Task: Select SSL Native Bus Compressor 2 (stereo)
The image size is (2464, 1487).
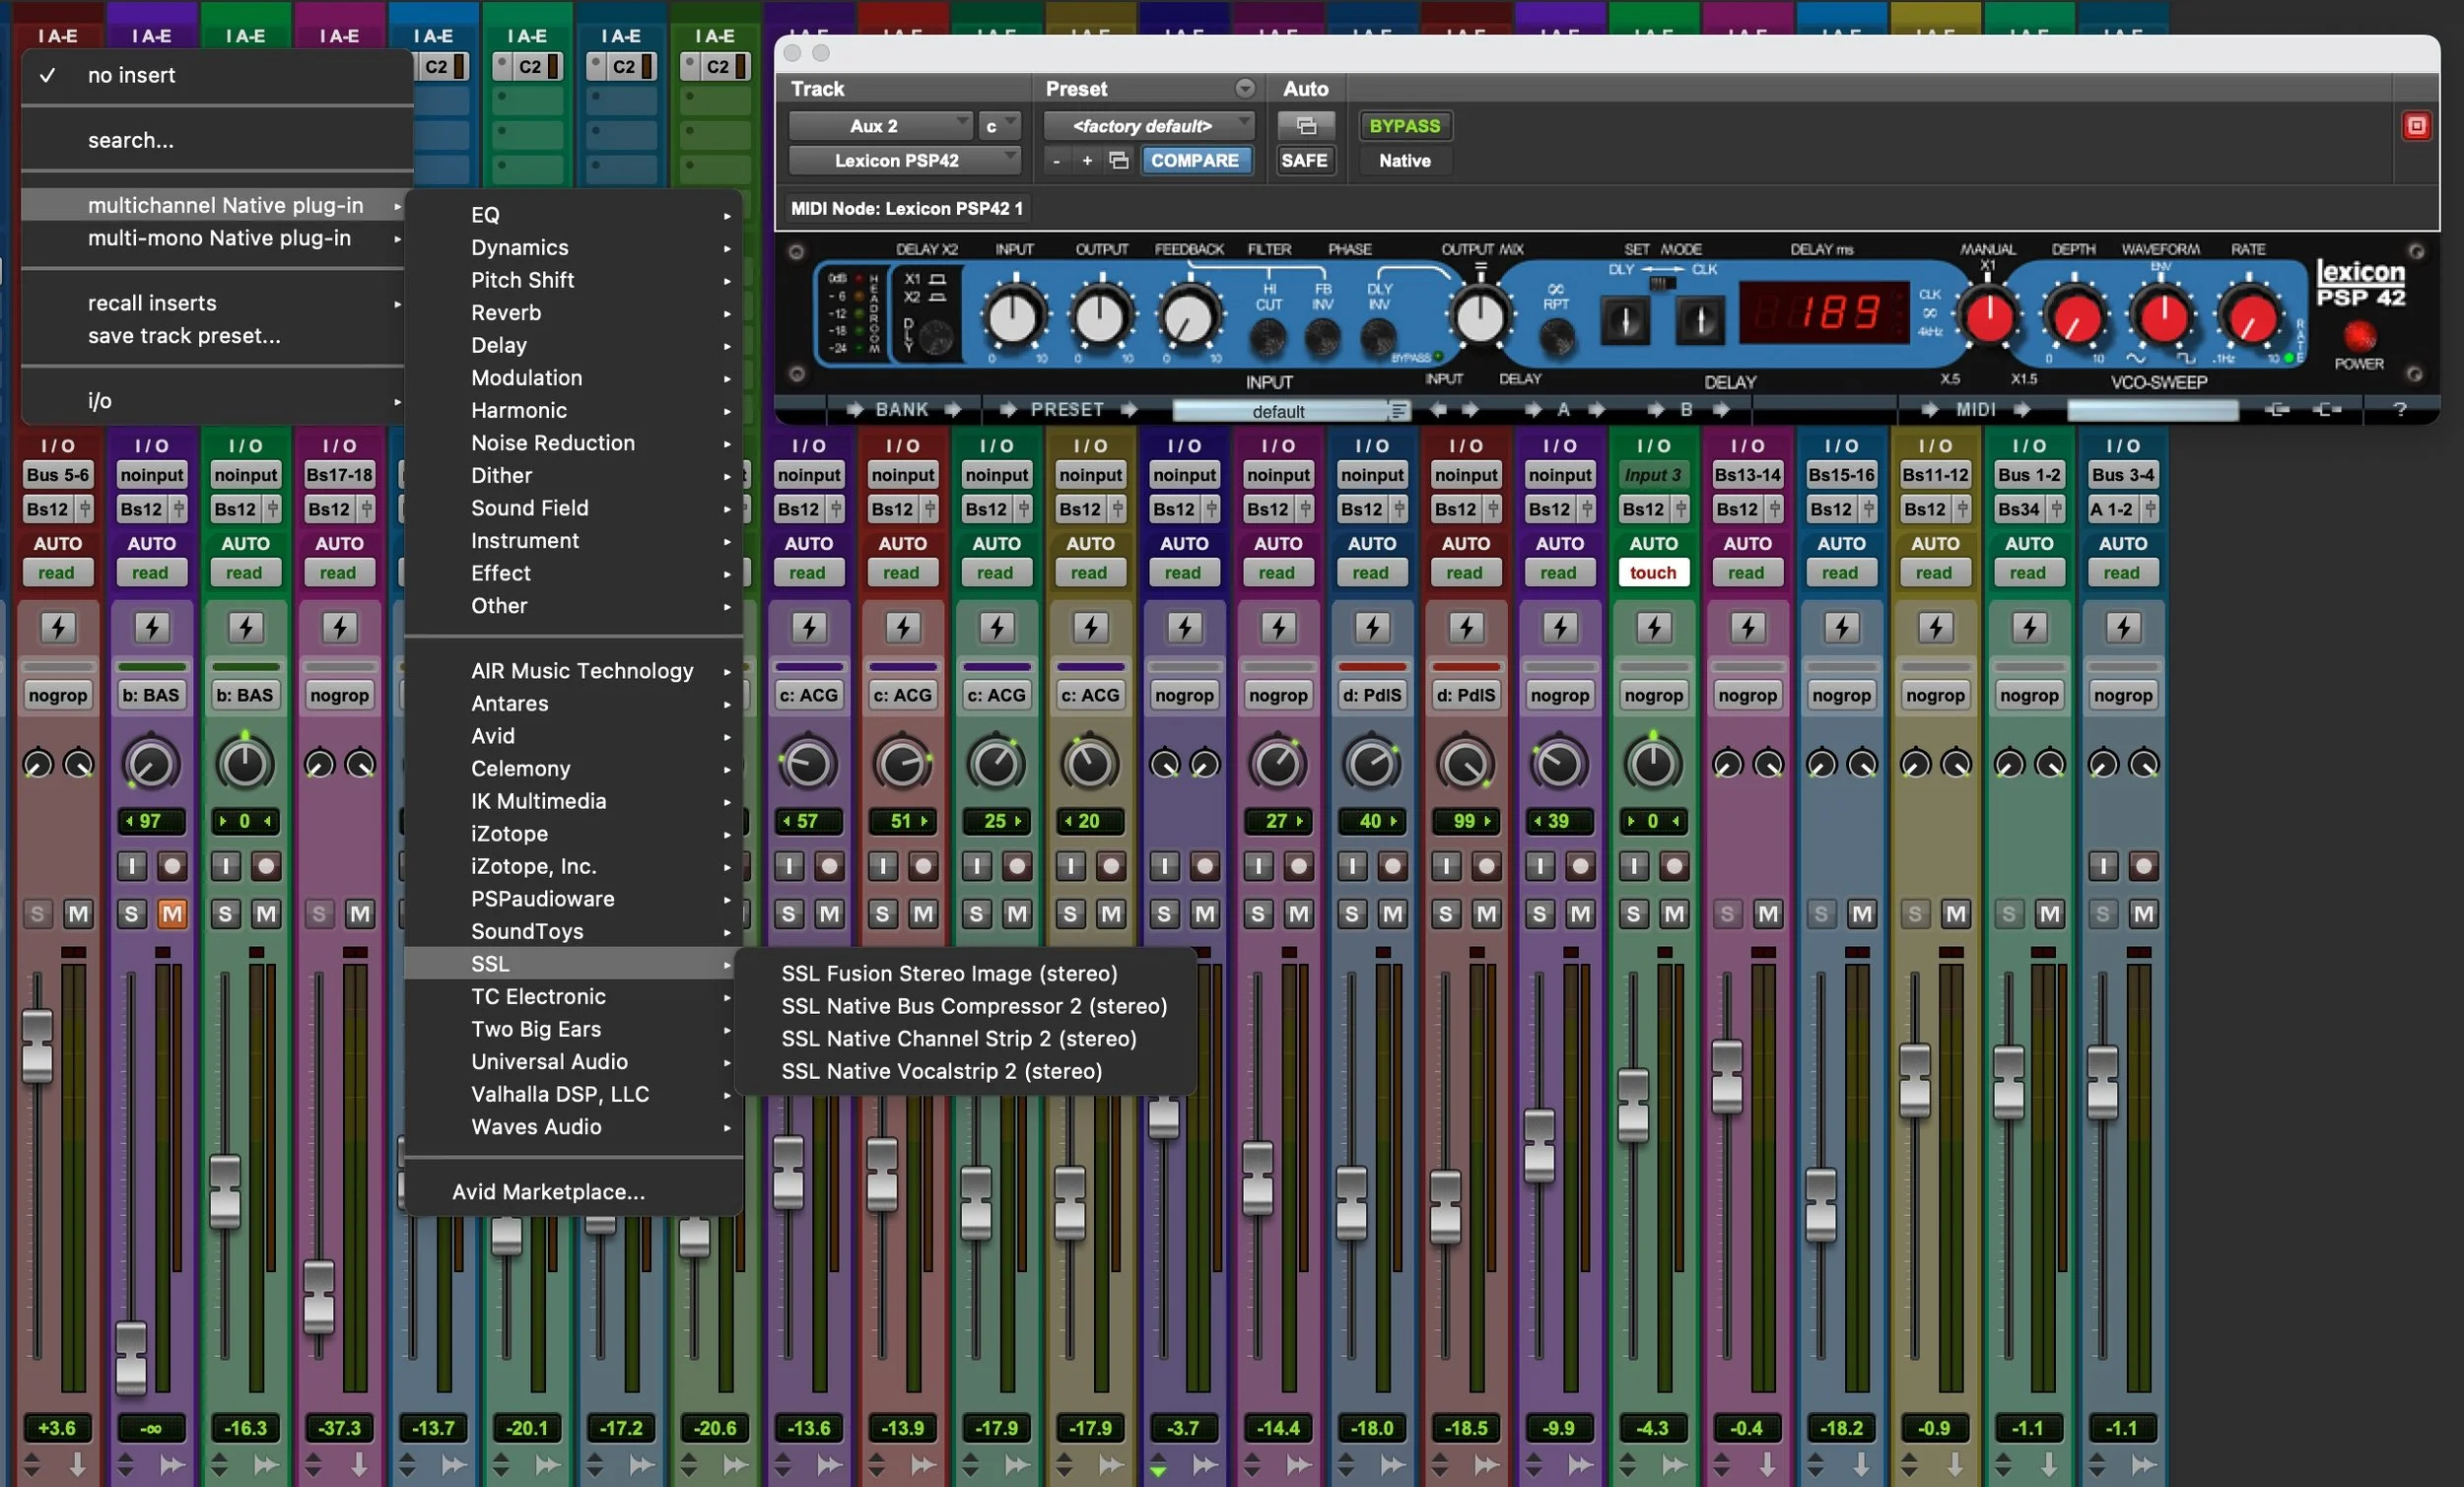Action: (973, 1006)
